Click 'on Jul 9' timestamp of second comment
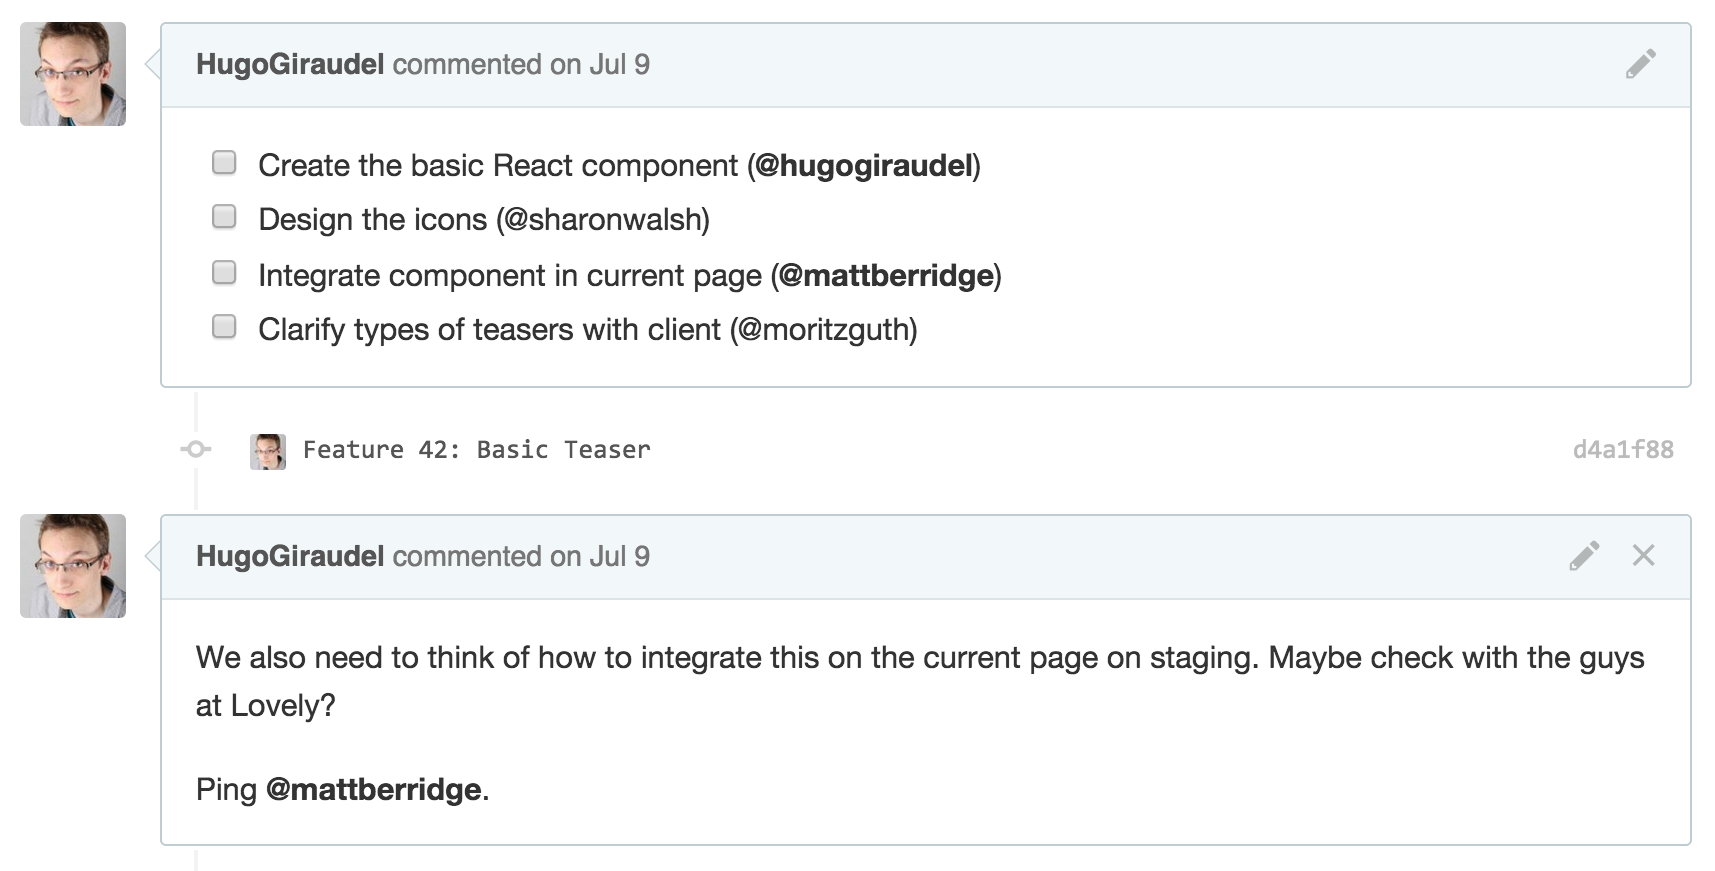 (600, 557)
